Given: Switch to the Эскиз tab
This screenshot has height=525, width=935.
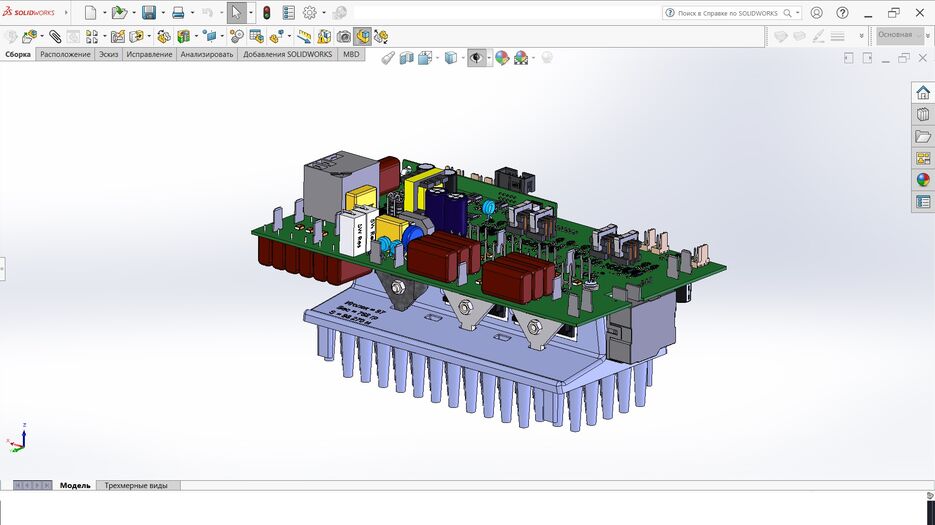Looking at the screenshot, I should [109, 55].
